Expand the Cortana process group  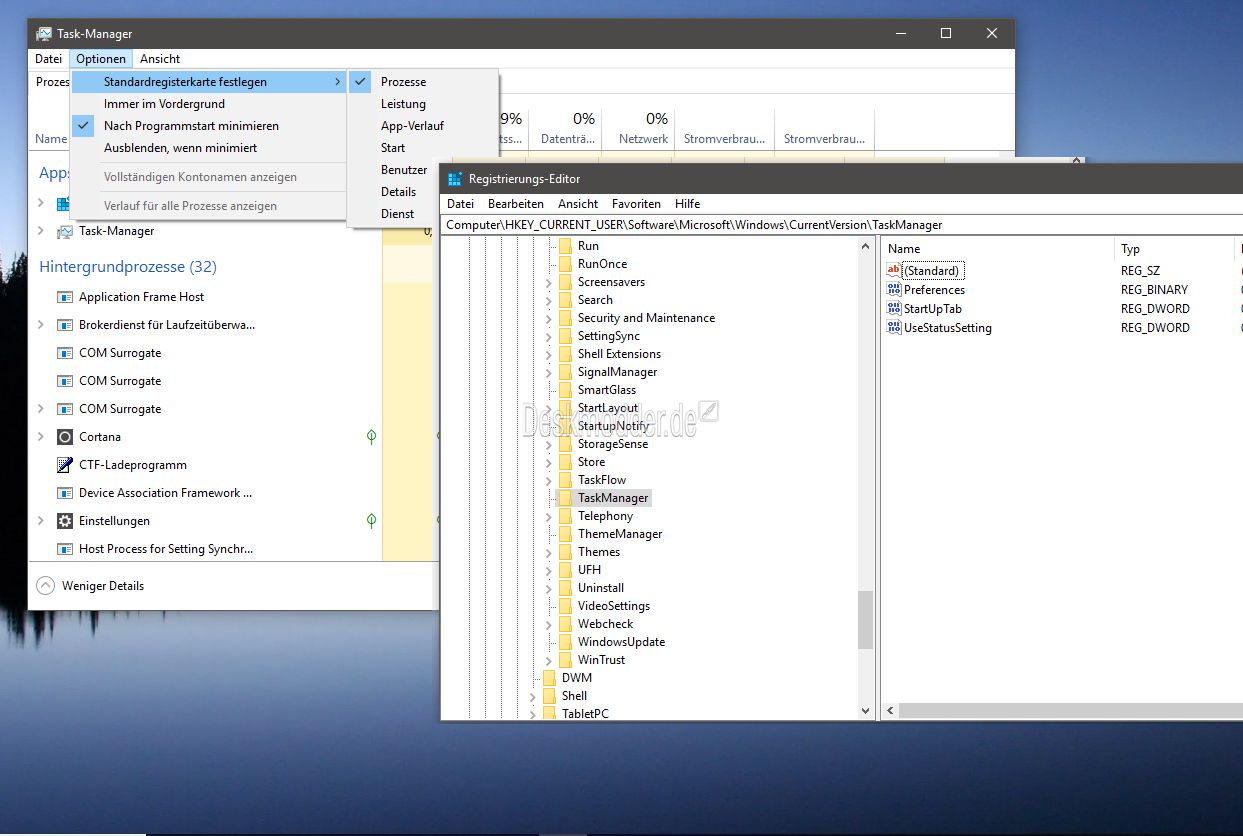41,437
